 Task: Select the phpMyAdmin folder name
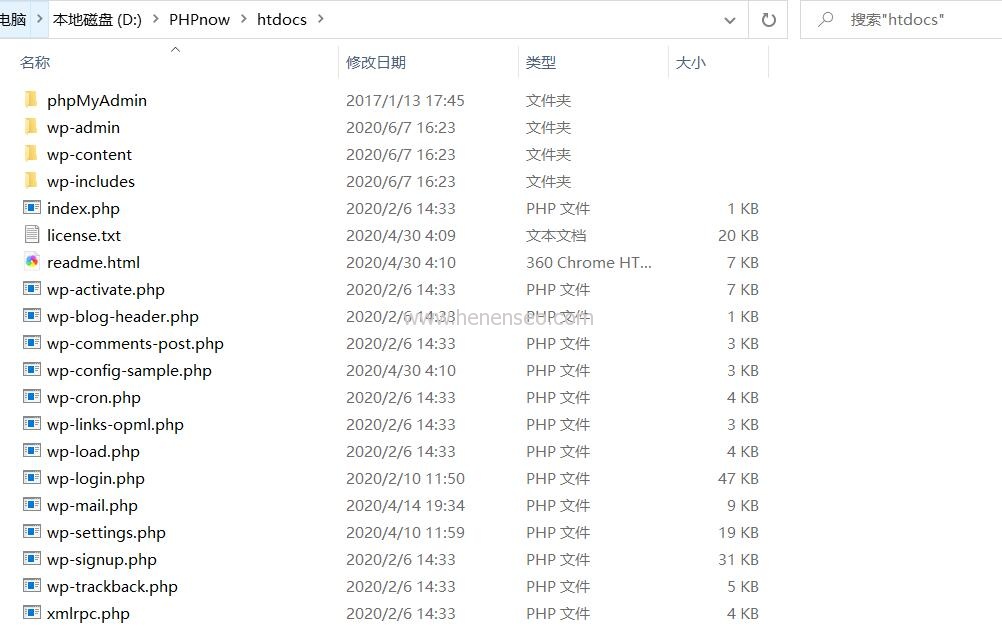(97, 100)
